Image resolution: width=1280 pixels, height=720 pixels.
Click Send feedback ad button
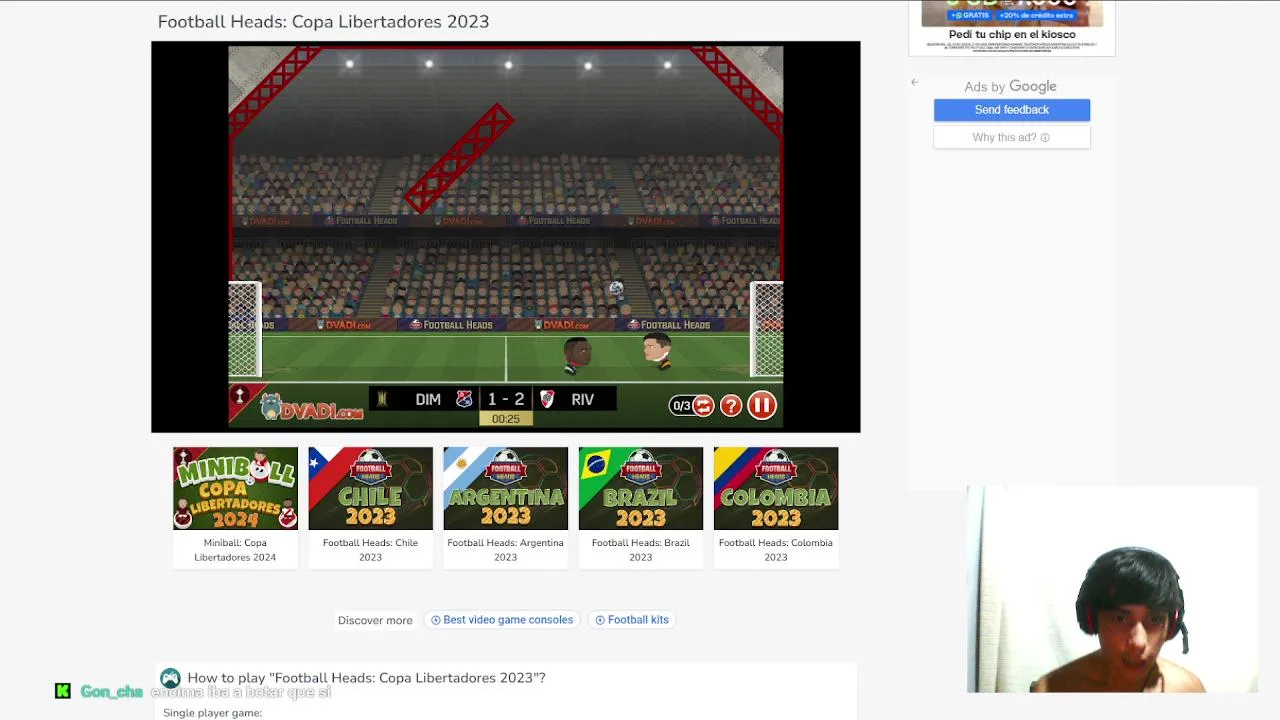(1012, 110)
